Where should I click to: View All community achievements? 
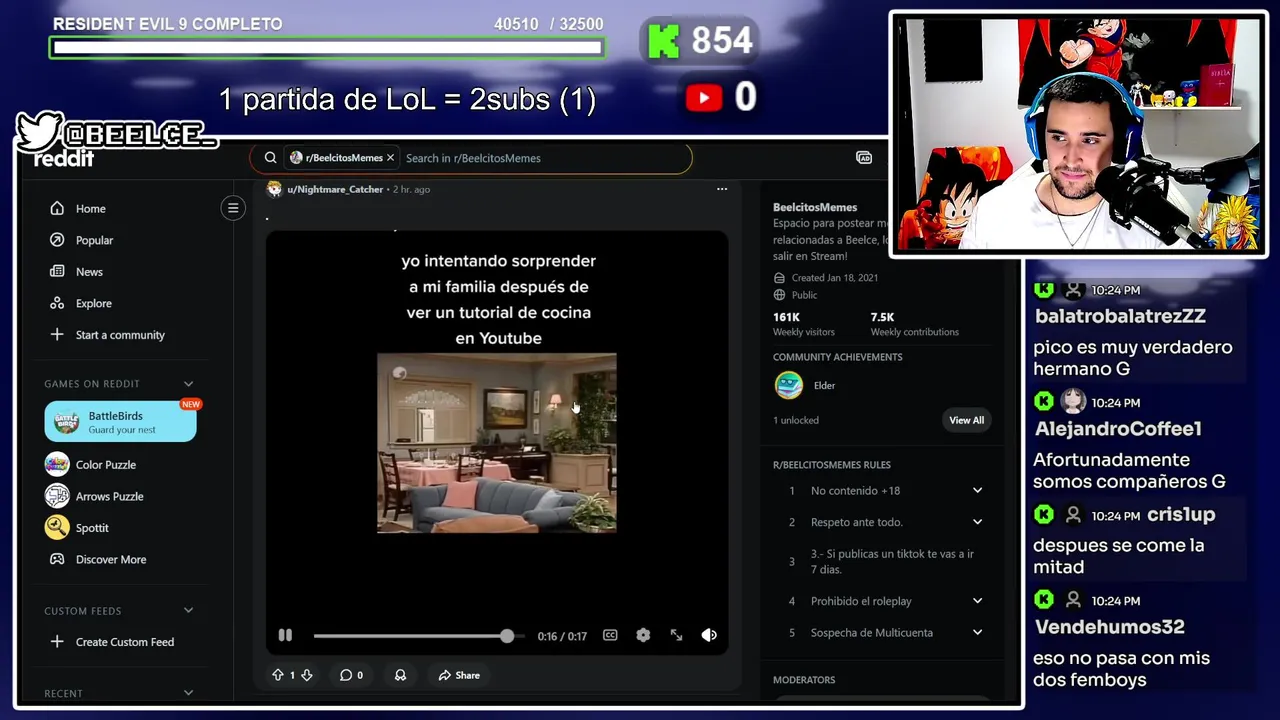point(966,420)
